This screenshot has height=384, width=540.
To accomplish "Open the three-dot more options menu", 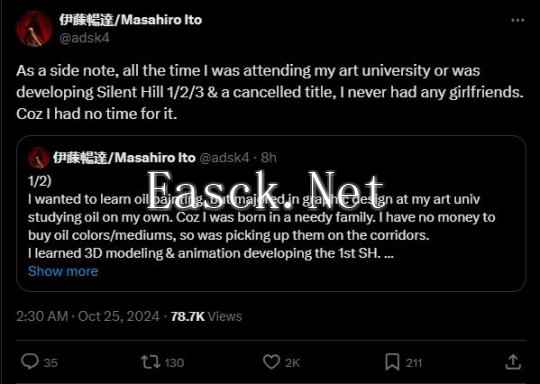I will tap(518, 21).
